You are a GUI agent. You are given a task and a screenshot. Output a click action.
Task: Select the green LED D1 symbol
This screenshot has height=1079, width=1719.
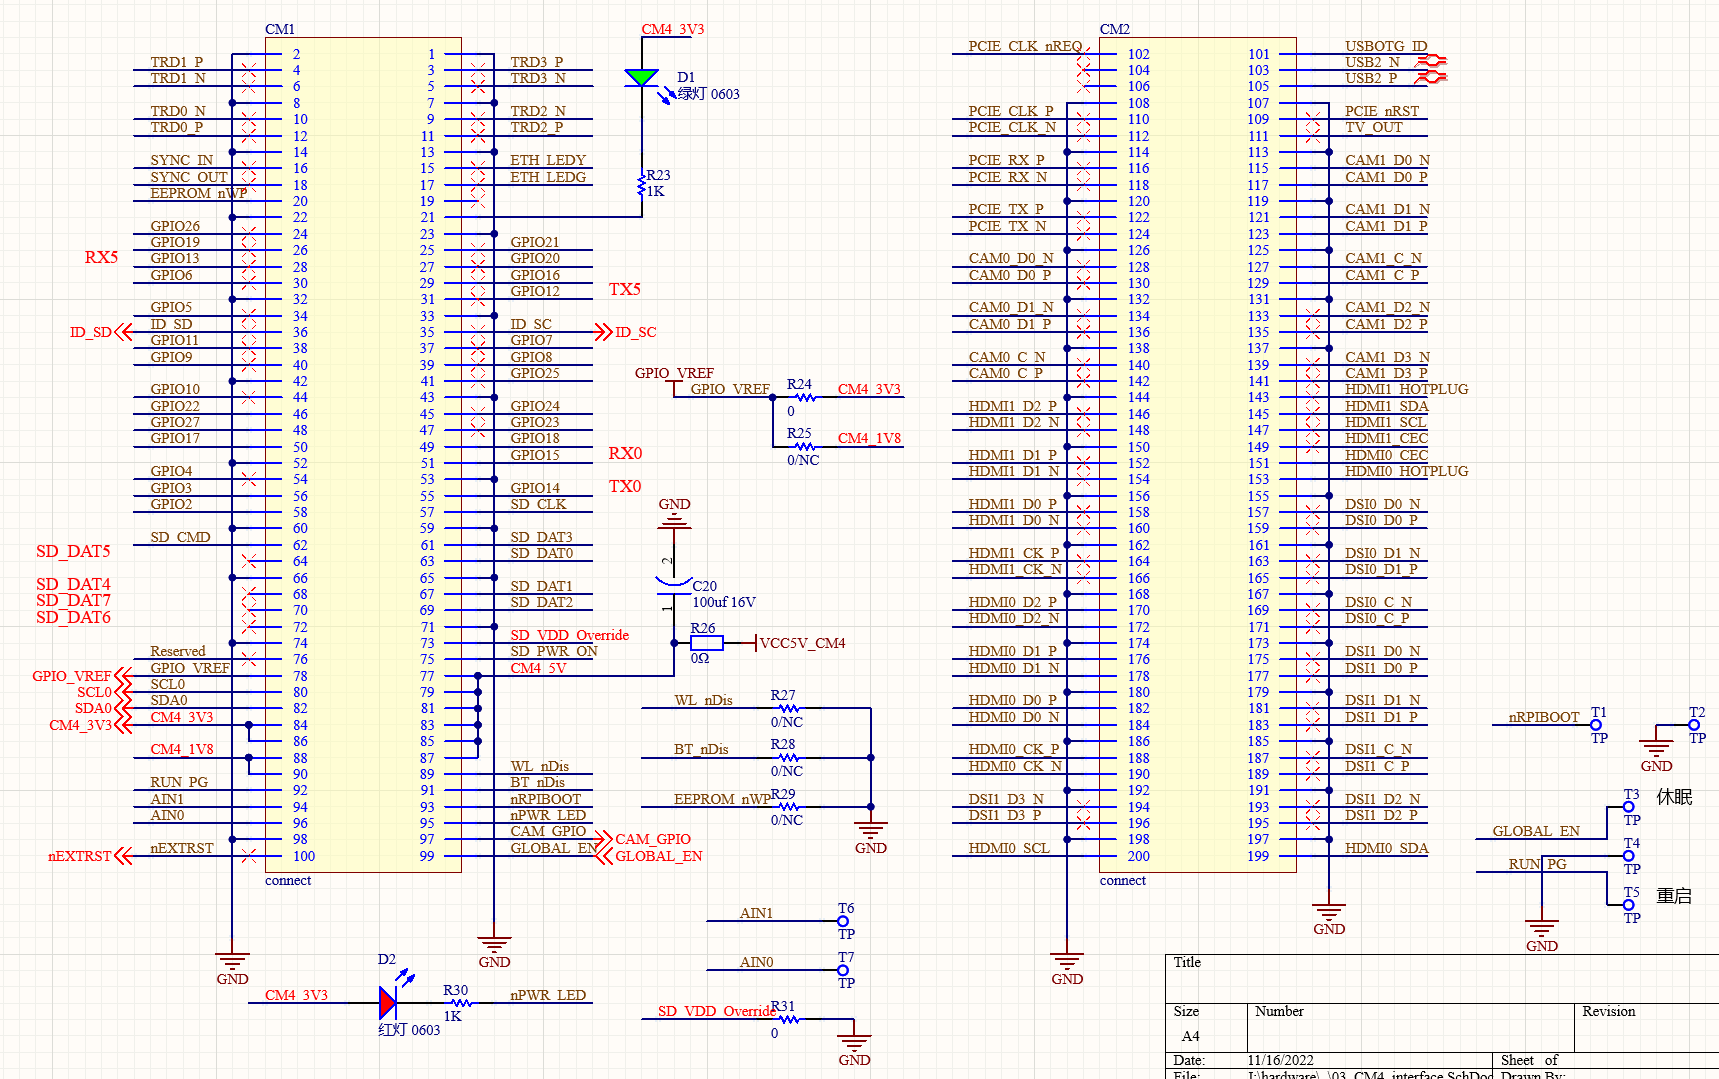coord(641,78)
